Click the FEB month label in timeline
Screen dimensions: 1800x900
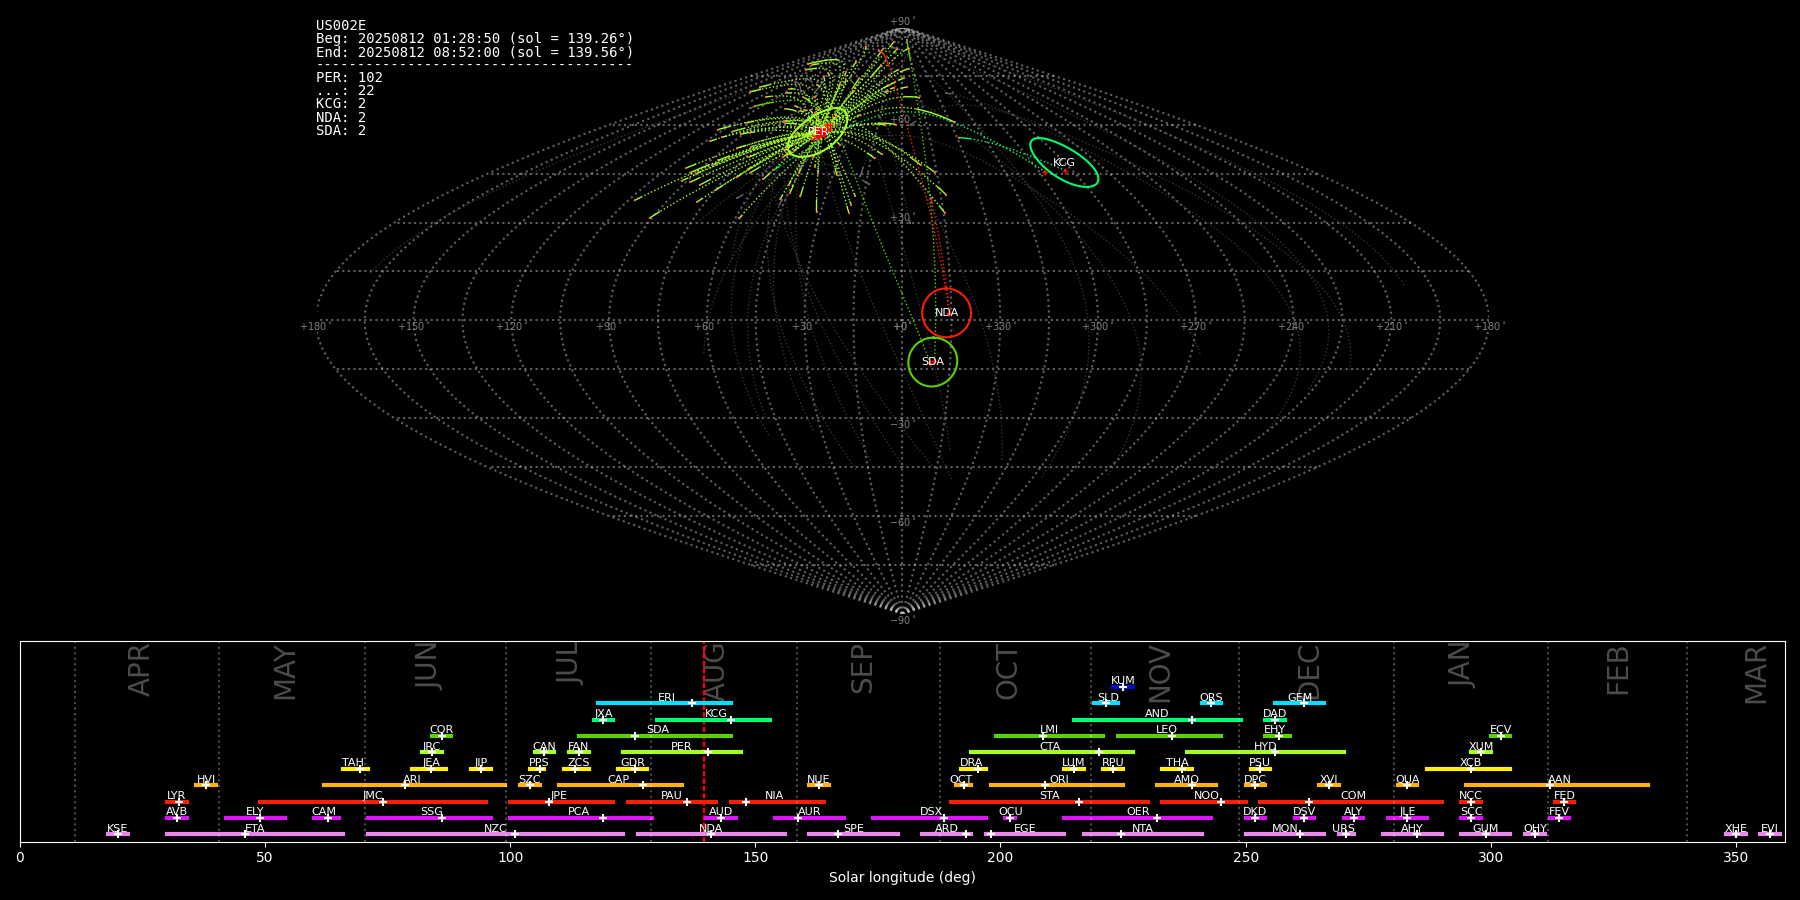tap(1618, 671)
